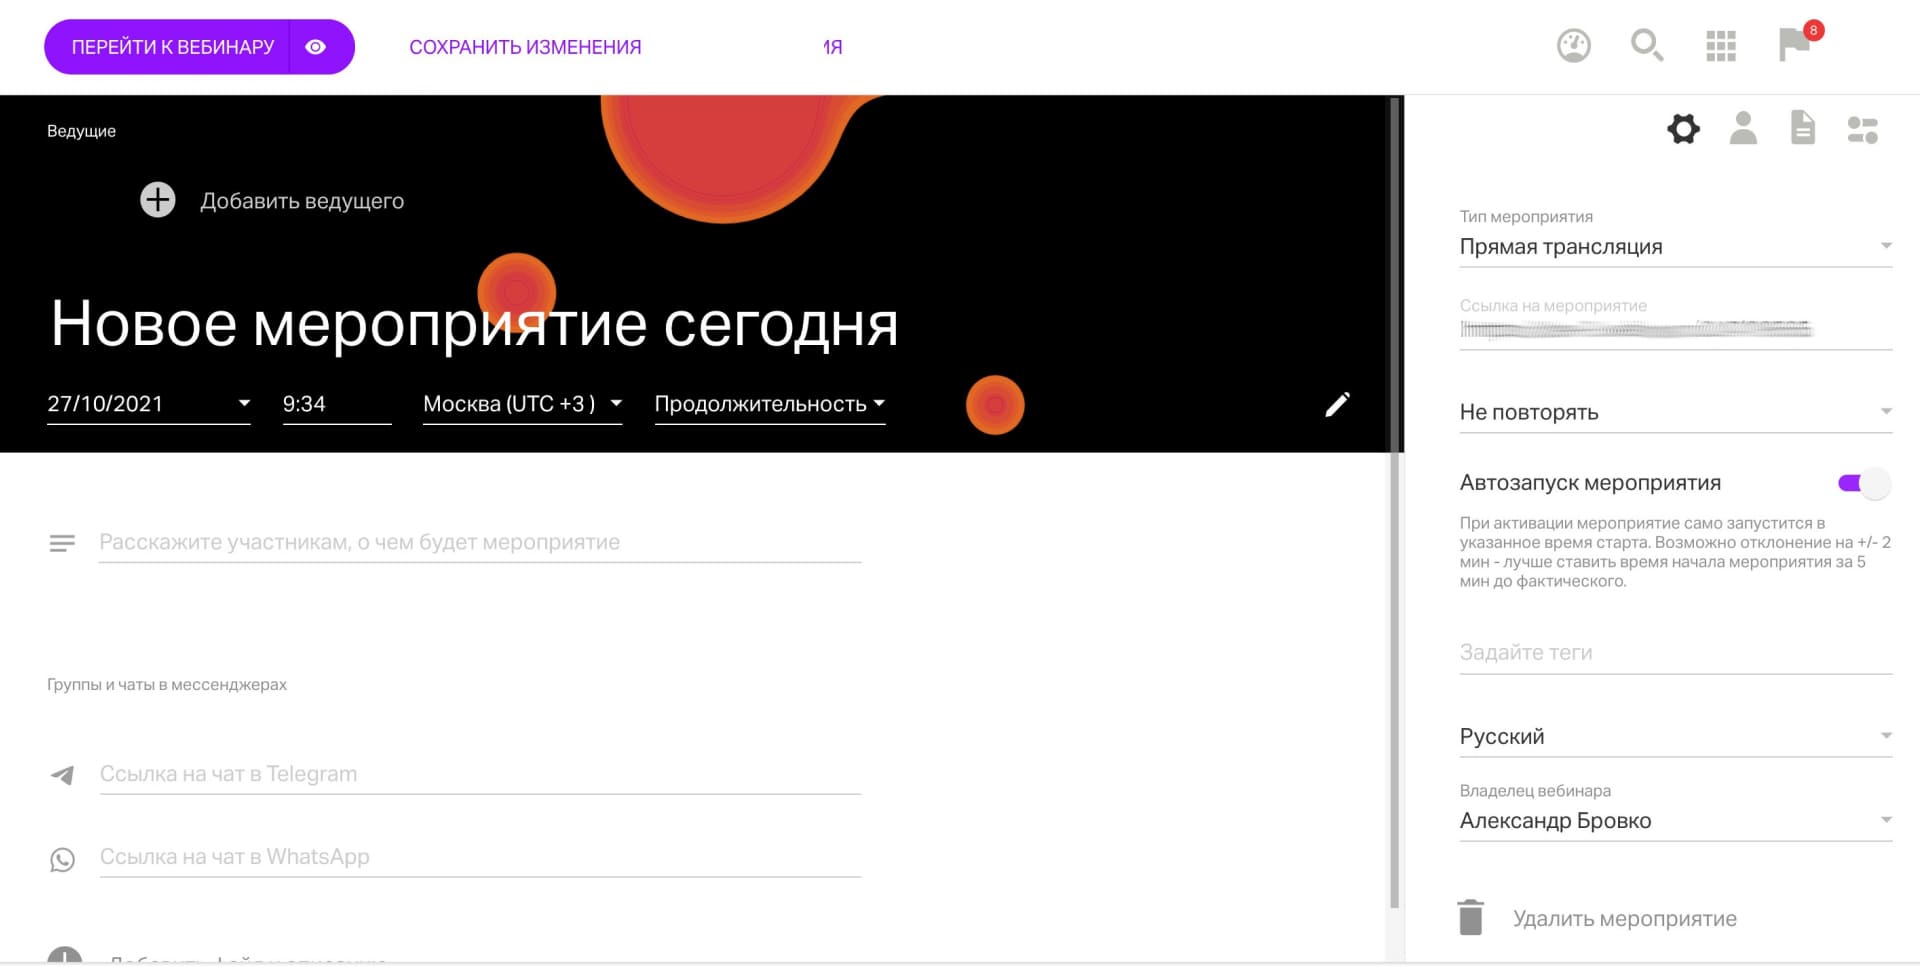Open the documents panel icon on the right

1803,128
